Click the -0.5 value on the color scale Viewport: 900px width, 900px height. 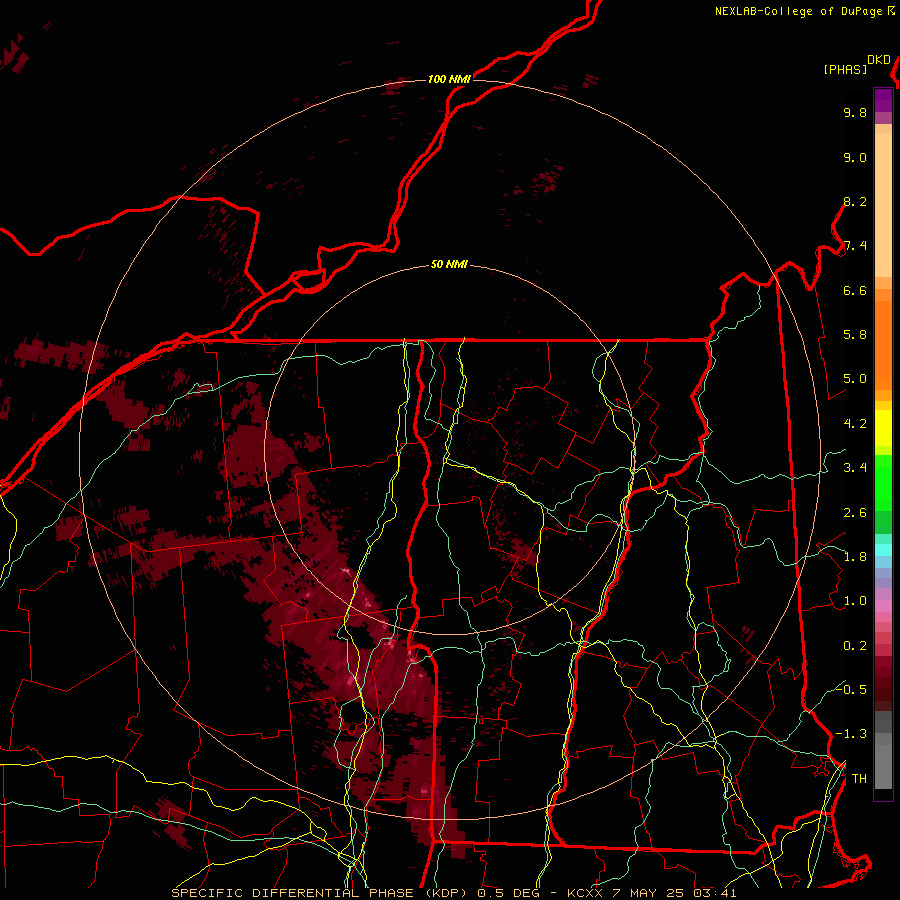(x=851, y=689)
